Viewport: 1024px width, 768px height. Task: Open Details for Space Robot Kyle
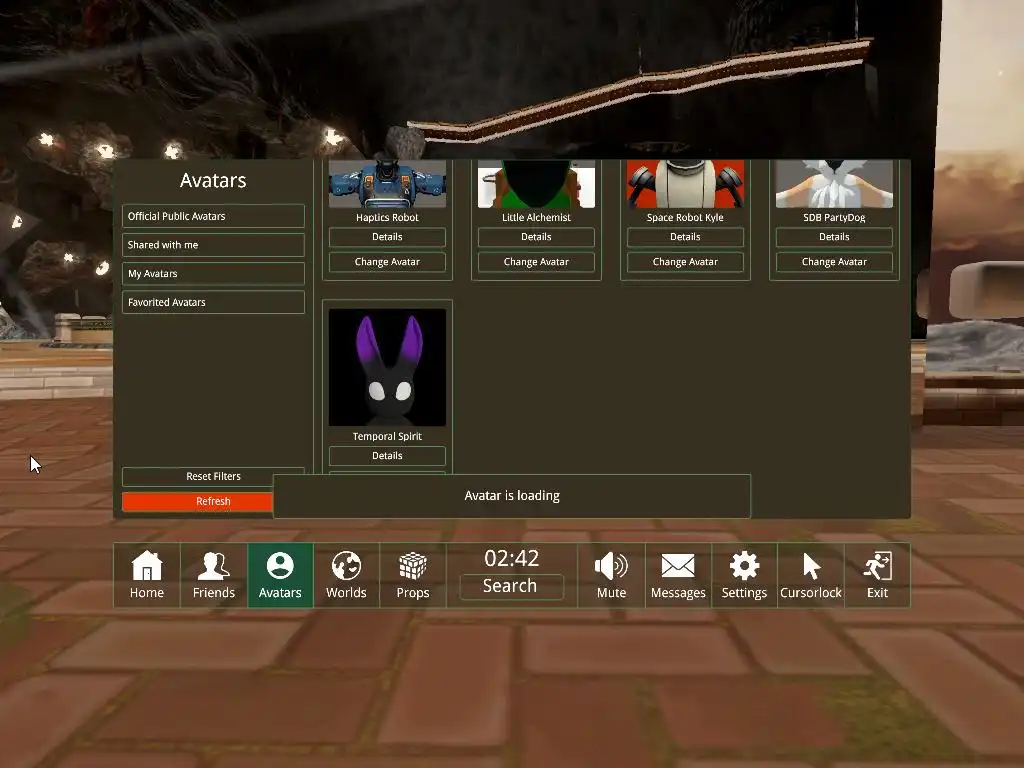click(x=685, y=237)
